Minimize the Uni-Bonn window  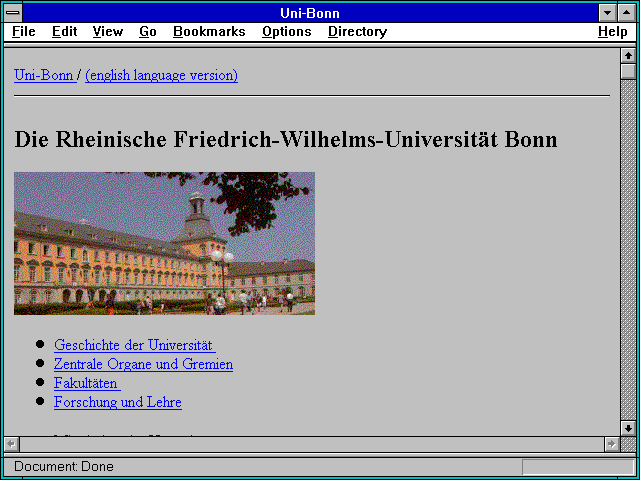point(607,13)
